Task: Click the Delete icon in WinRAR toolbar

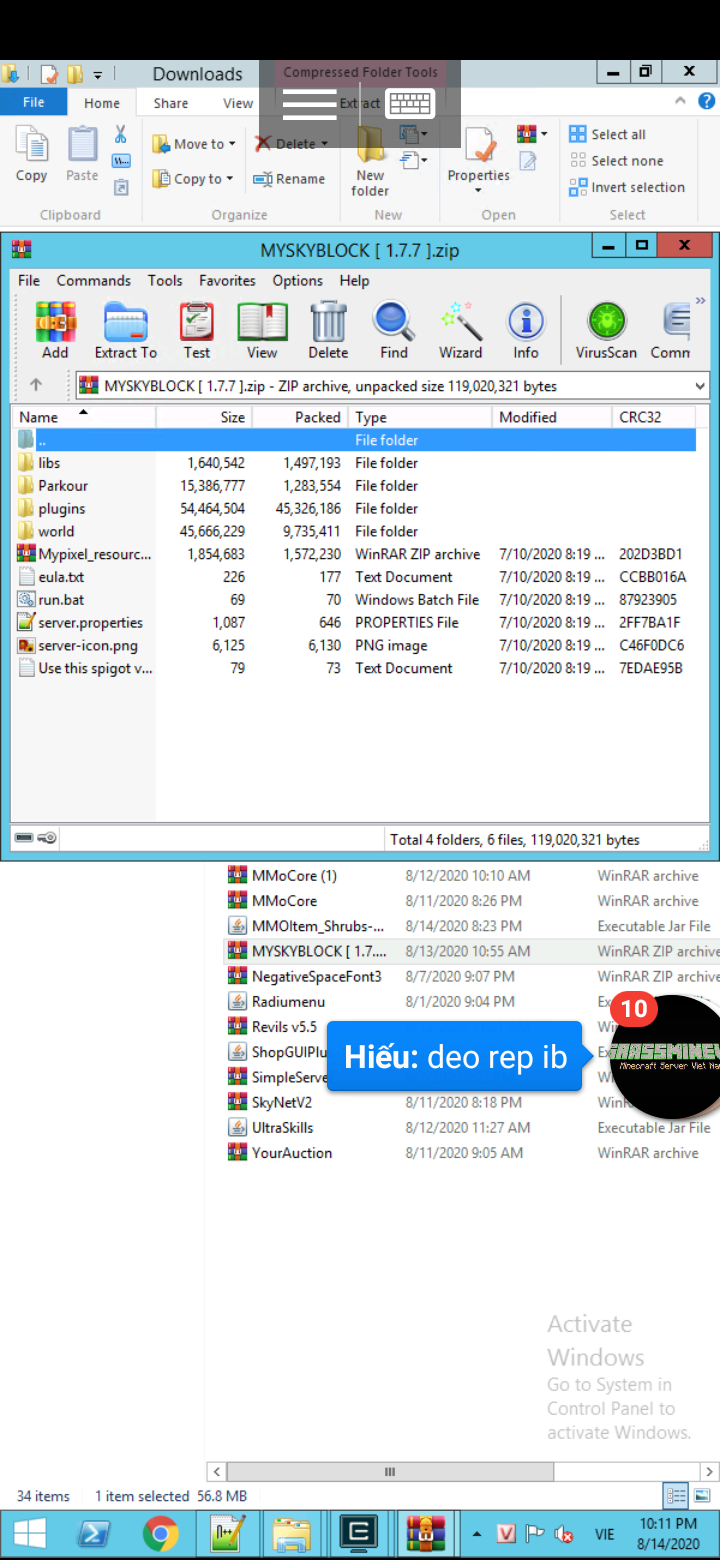Action: click(328, 330)
